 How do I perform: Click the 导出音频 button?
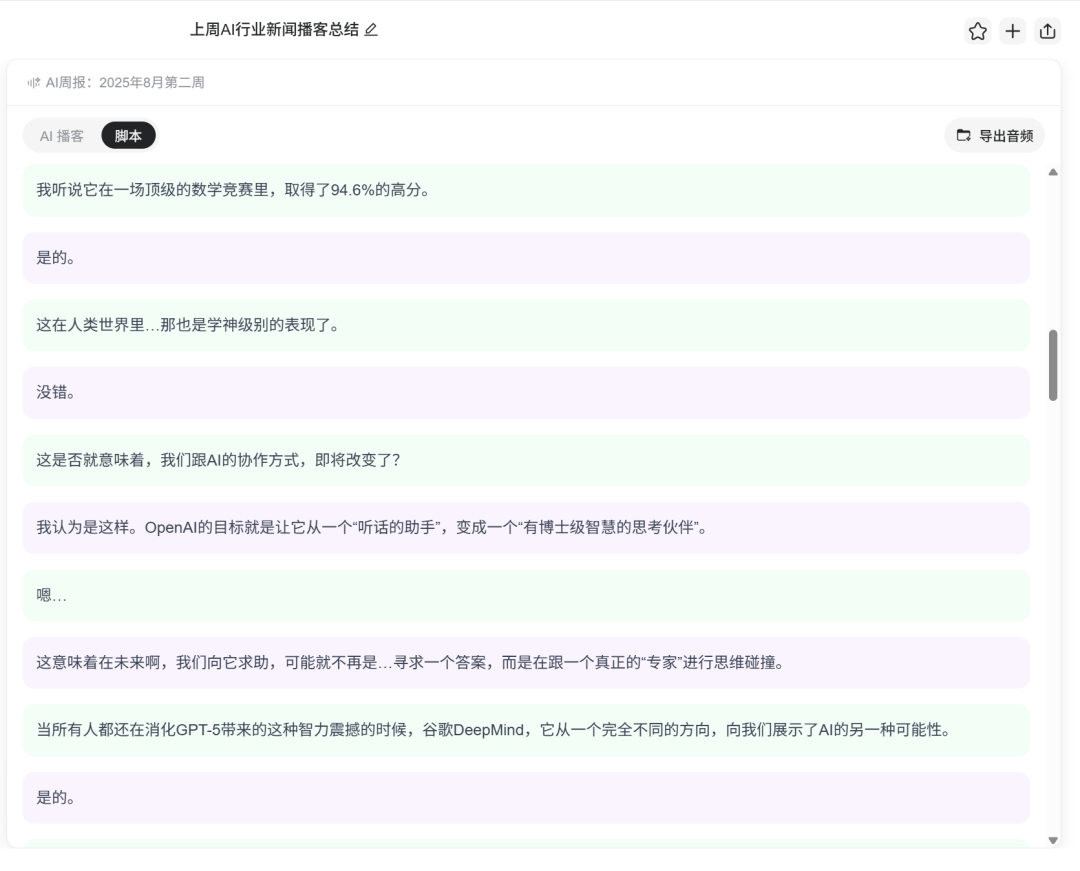(x=994, y=135)
